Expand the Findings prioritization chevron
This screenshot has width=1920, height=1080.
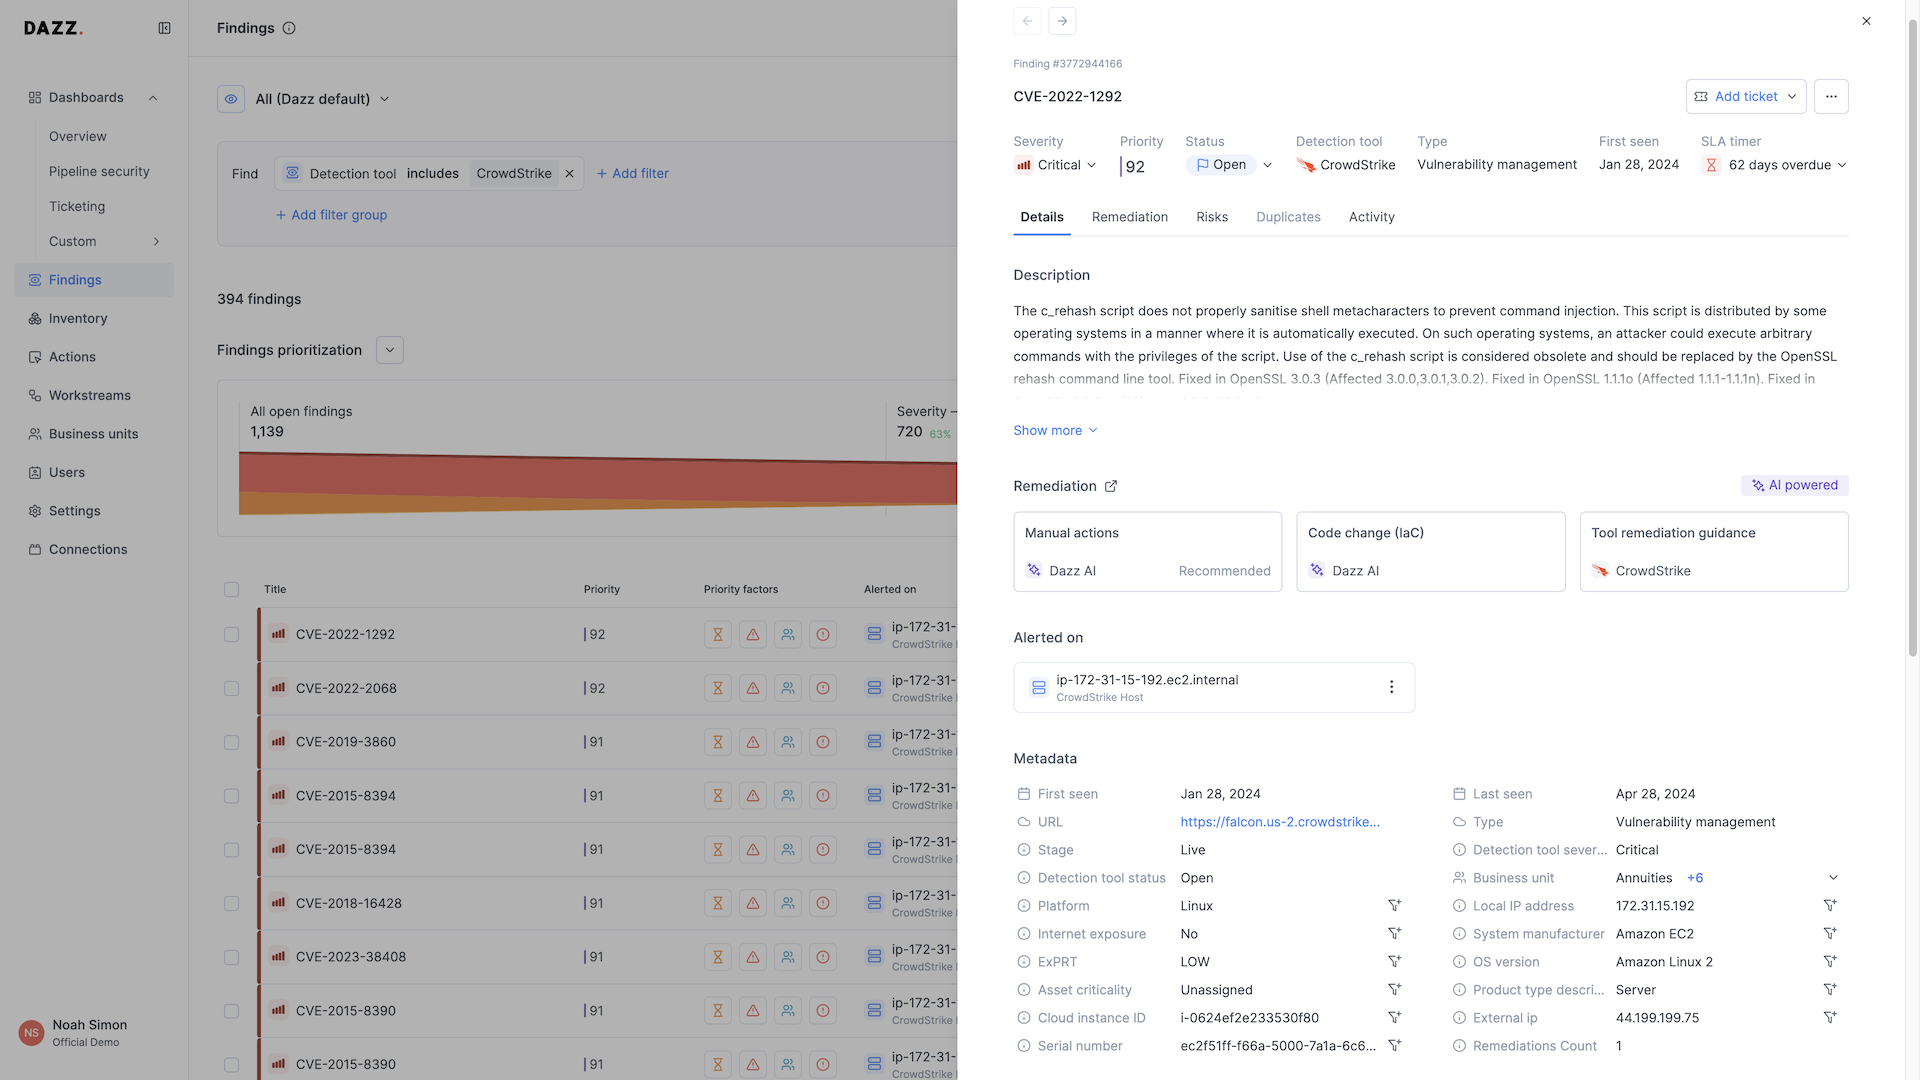tap(390, 350)
